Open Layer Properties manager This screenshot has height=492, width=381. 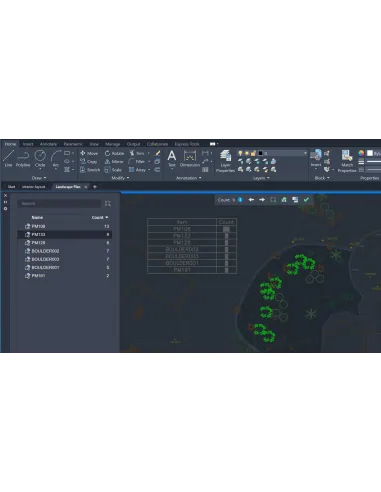(x=225, y=161)
